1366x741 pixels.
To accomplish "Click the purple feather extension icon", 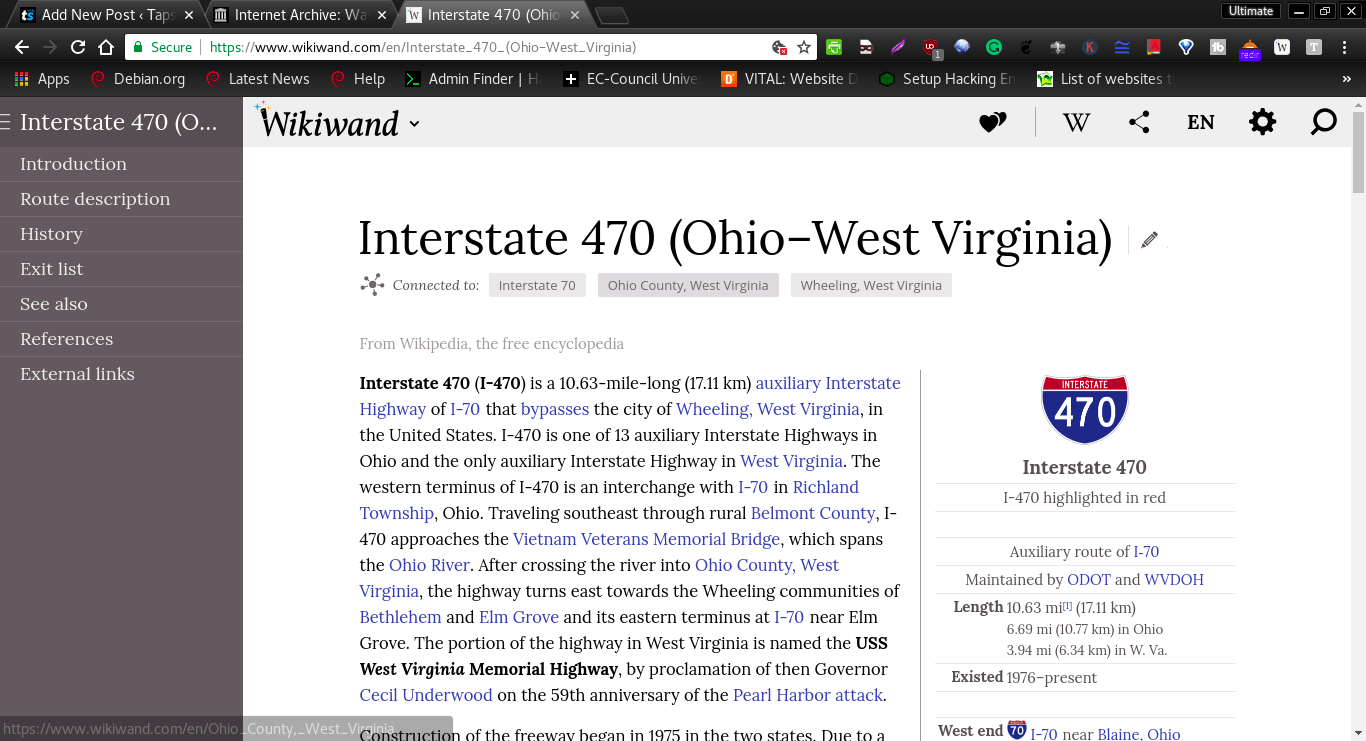I will coord(898,47).
